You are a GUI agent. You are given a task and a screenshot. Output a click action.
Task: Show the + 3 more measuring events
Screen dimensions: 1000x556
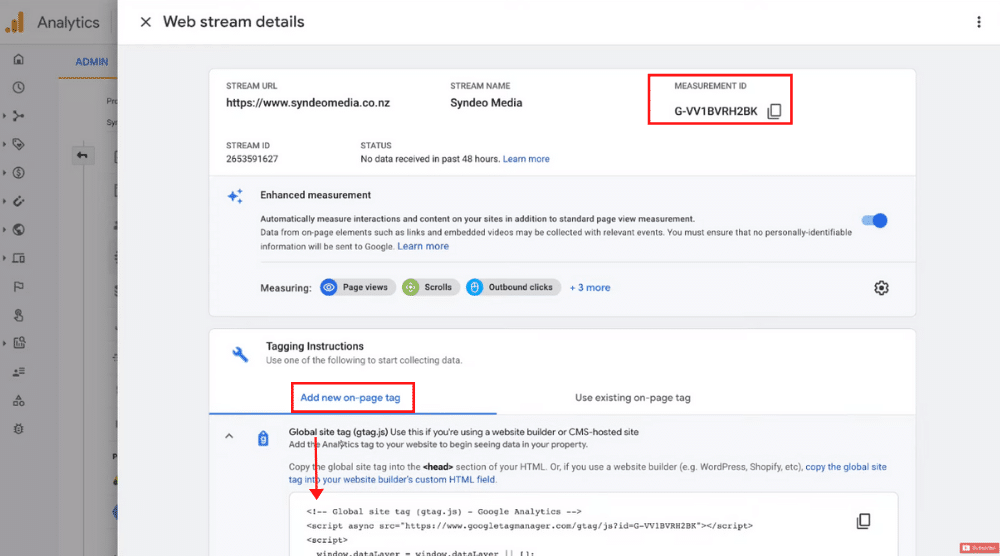(x=590, y=288)
